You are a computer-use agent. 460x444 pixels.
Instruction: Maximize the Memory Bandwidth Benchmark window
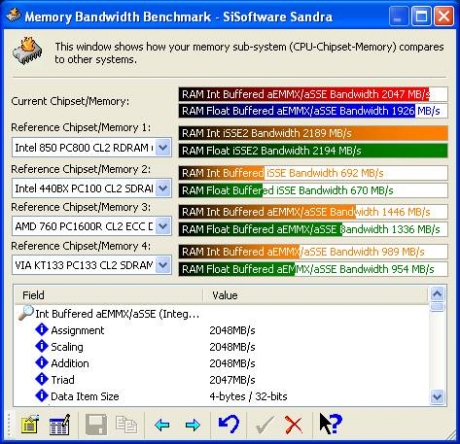tap(421, 16)
